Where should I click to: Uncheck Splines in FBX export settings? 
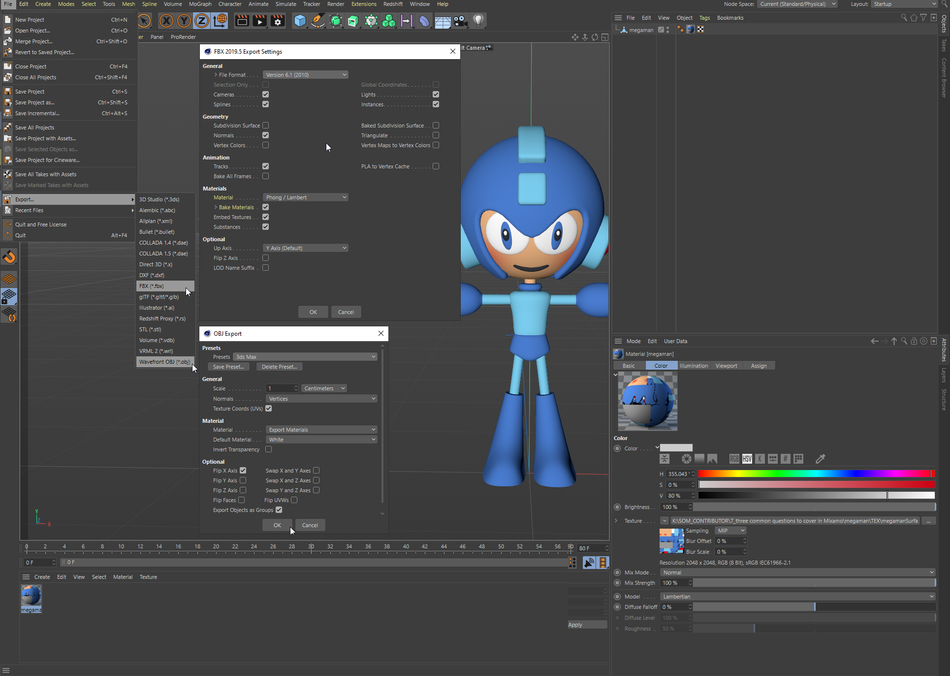(265, 104)
